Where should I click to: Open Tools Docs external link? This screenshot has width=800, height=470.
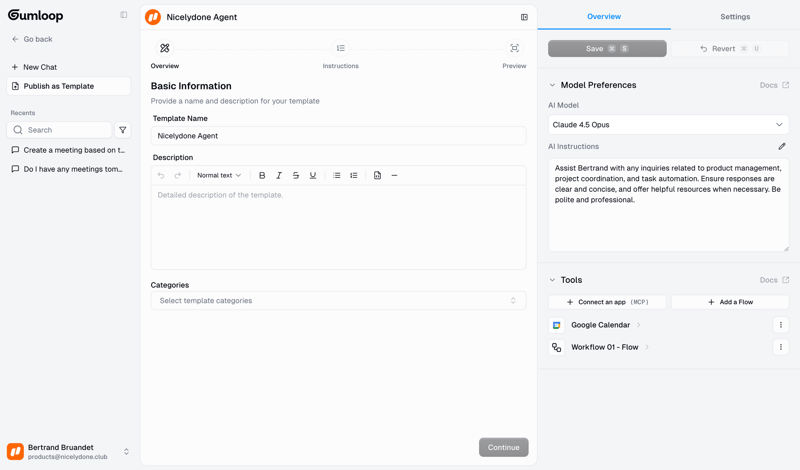click(x=774, y=280)
